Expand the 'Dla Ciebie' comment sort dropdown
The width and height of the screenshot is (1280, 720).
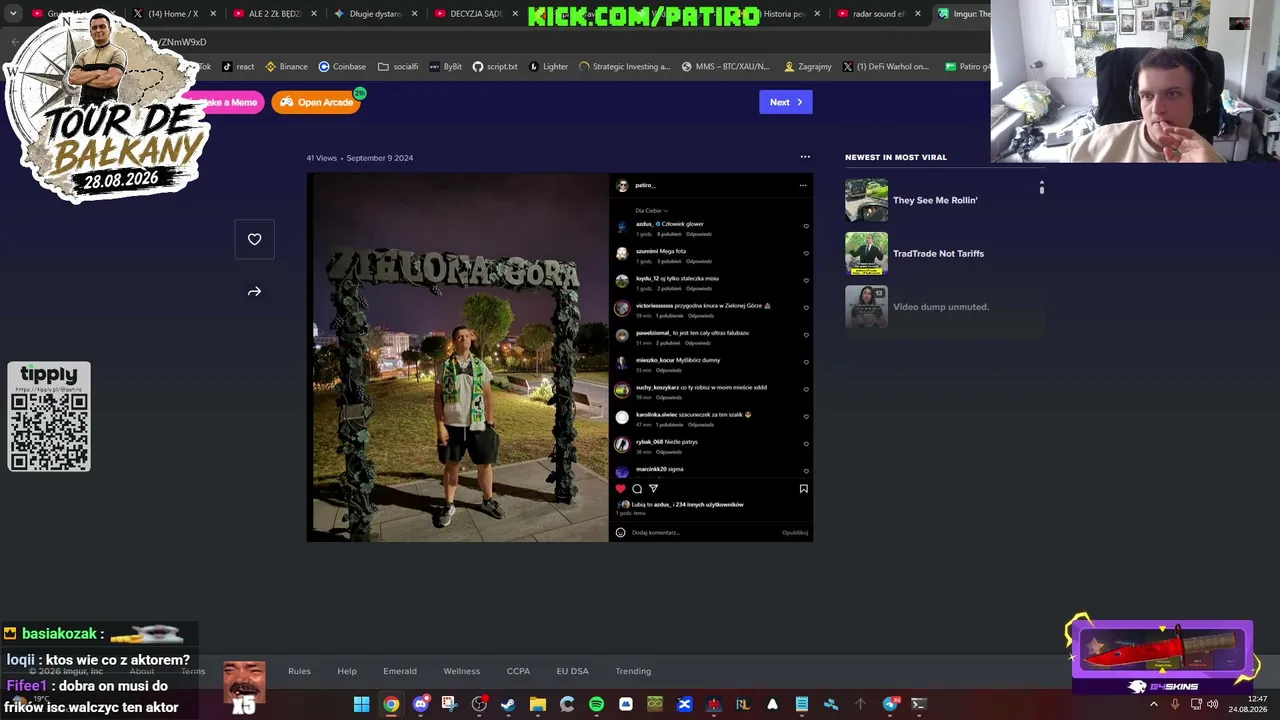tap(652, 211)
